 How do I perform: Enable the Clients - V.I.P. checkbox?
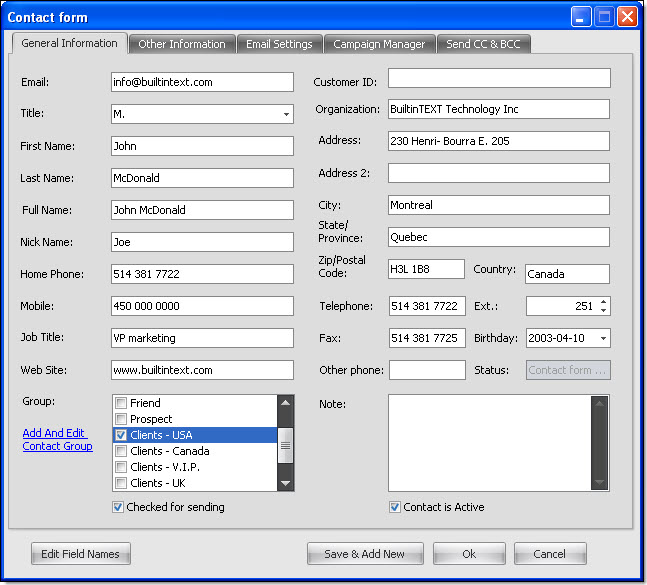[x=121, y=467]
